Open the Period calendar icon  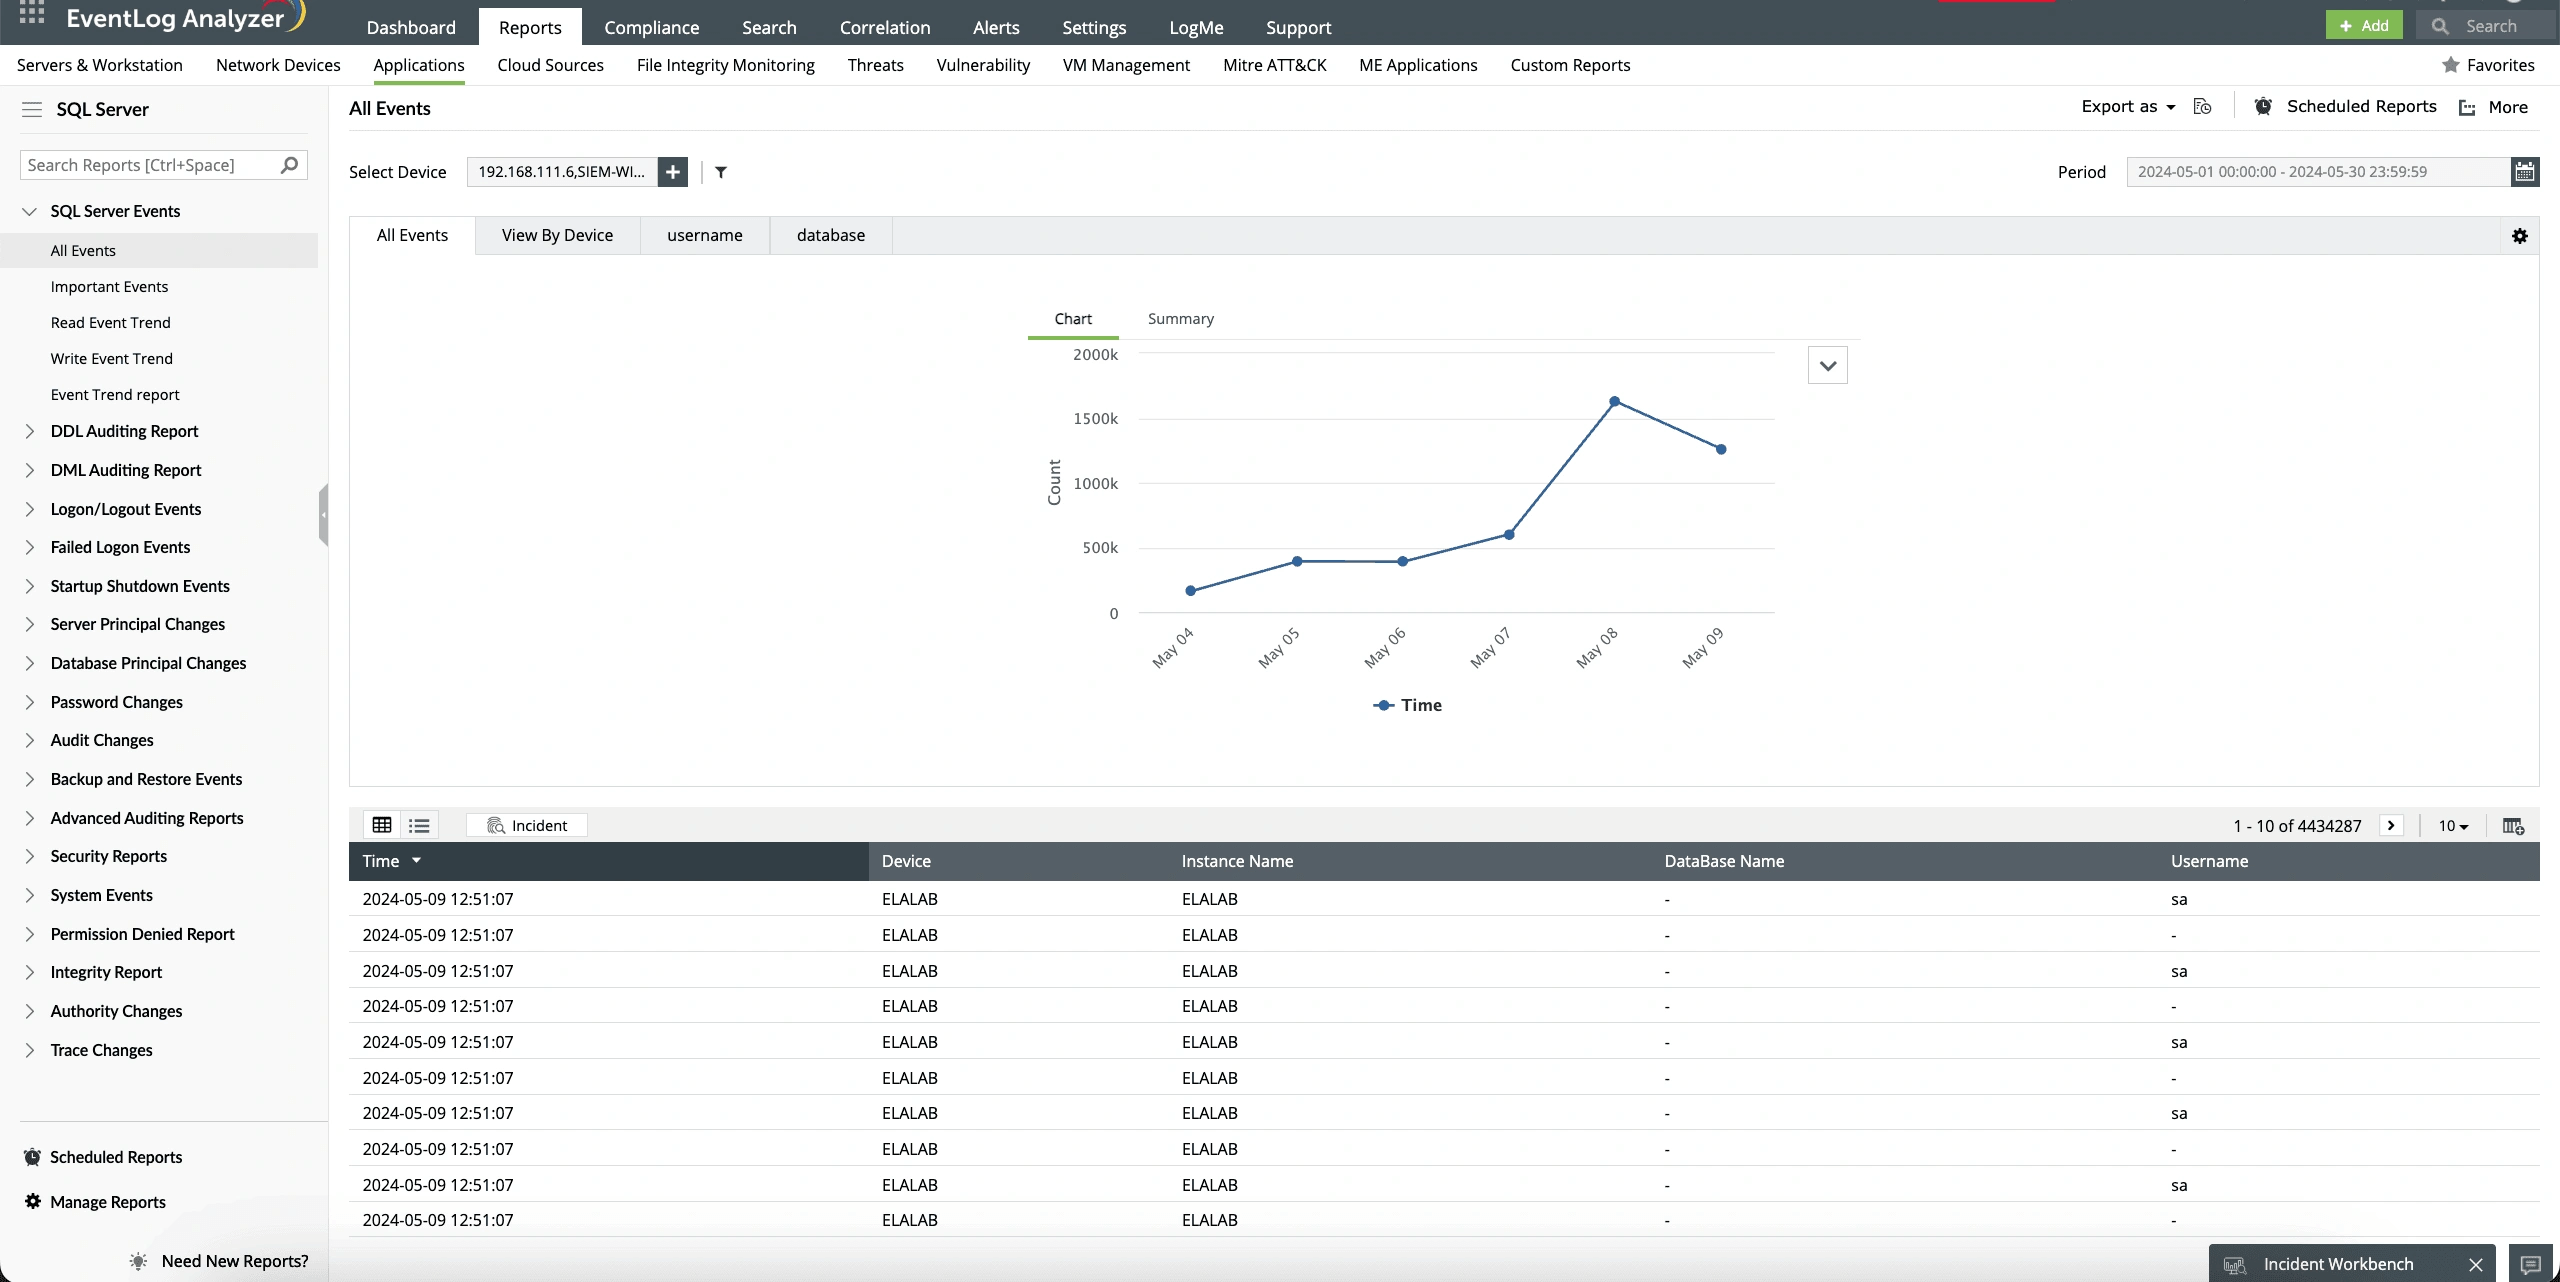(2524, 172)
